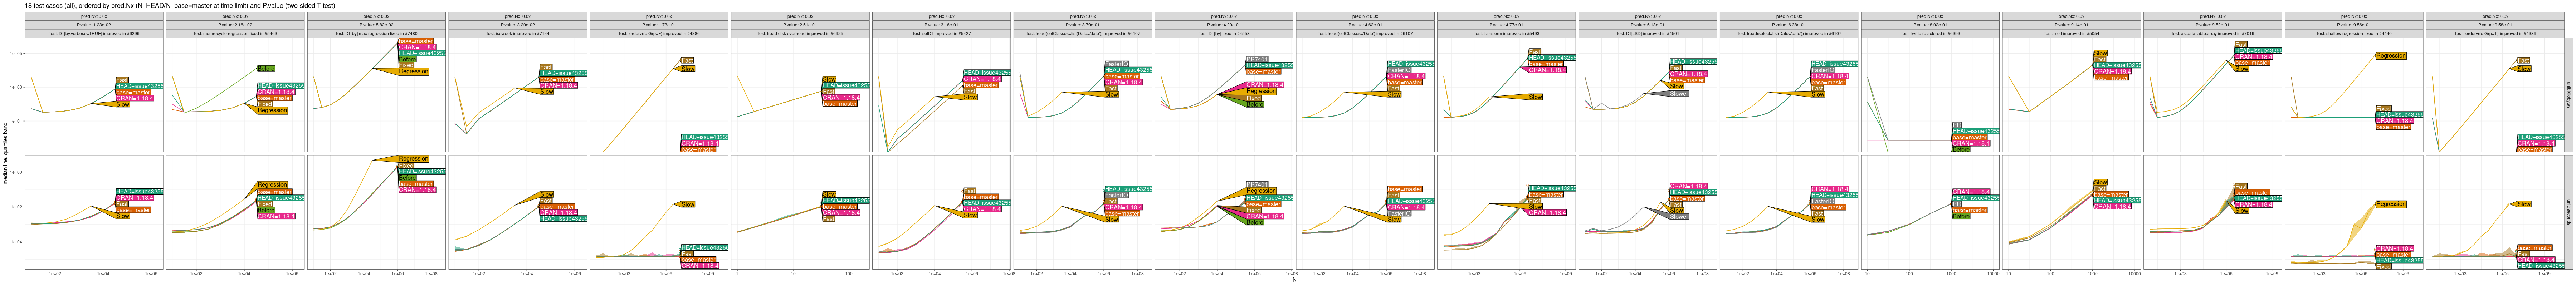
Task: Click the P.value 1.23e-02 strip label
Action: pos(94,25)
